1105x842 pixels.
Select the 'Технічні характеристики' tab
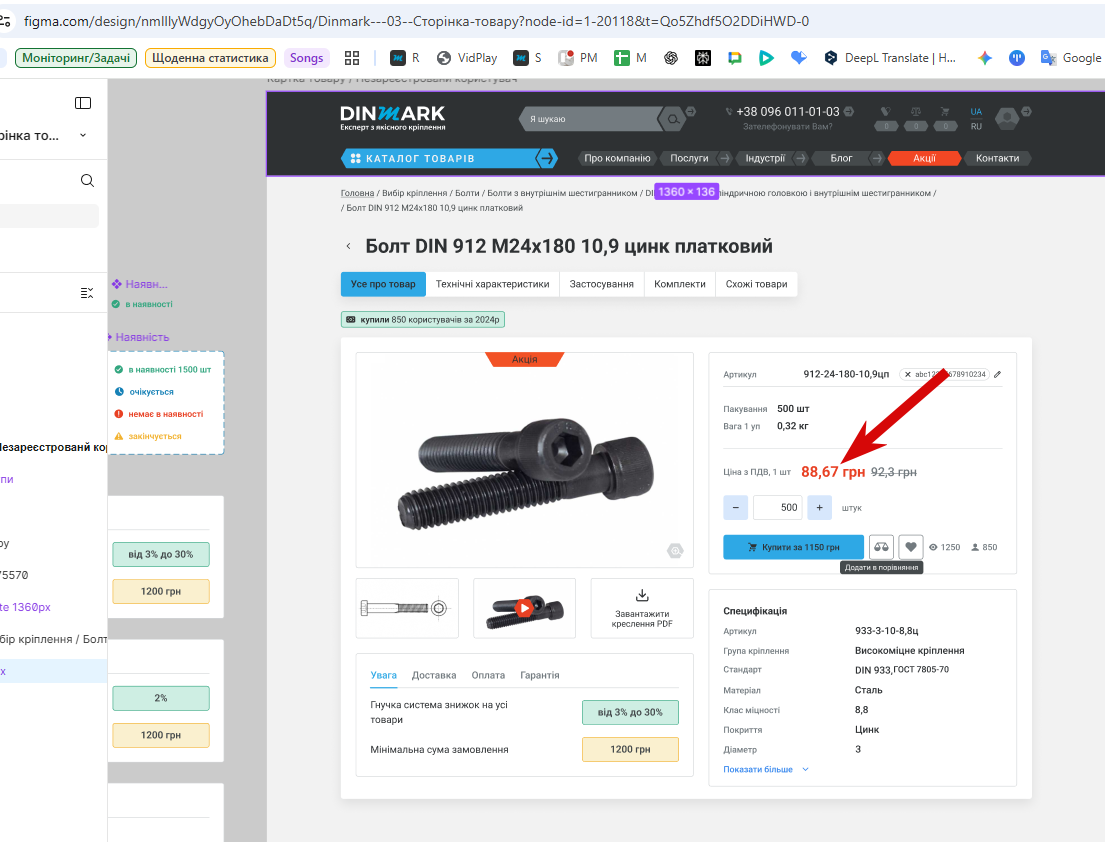point(493,284)
